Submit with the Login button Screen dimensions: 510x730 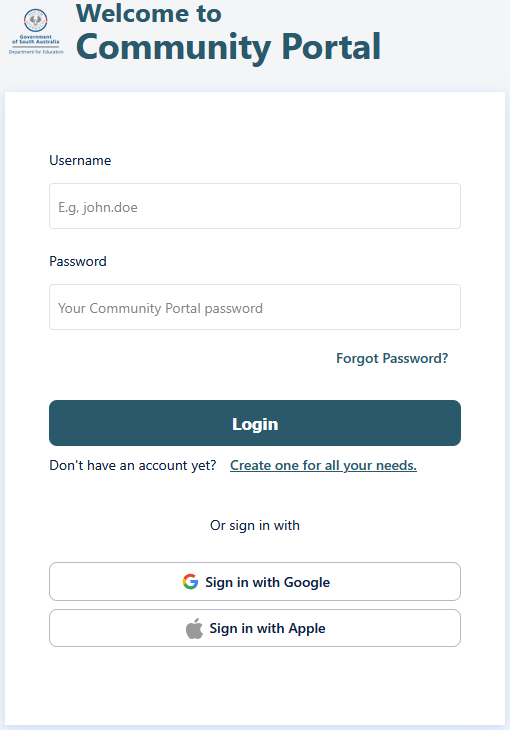[255, 423]
